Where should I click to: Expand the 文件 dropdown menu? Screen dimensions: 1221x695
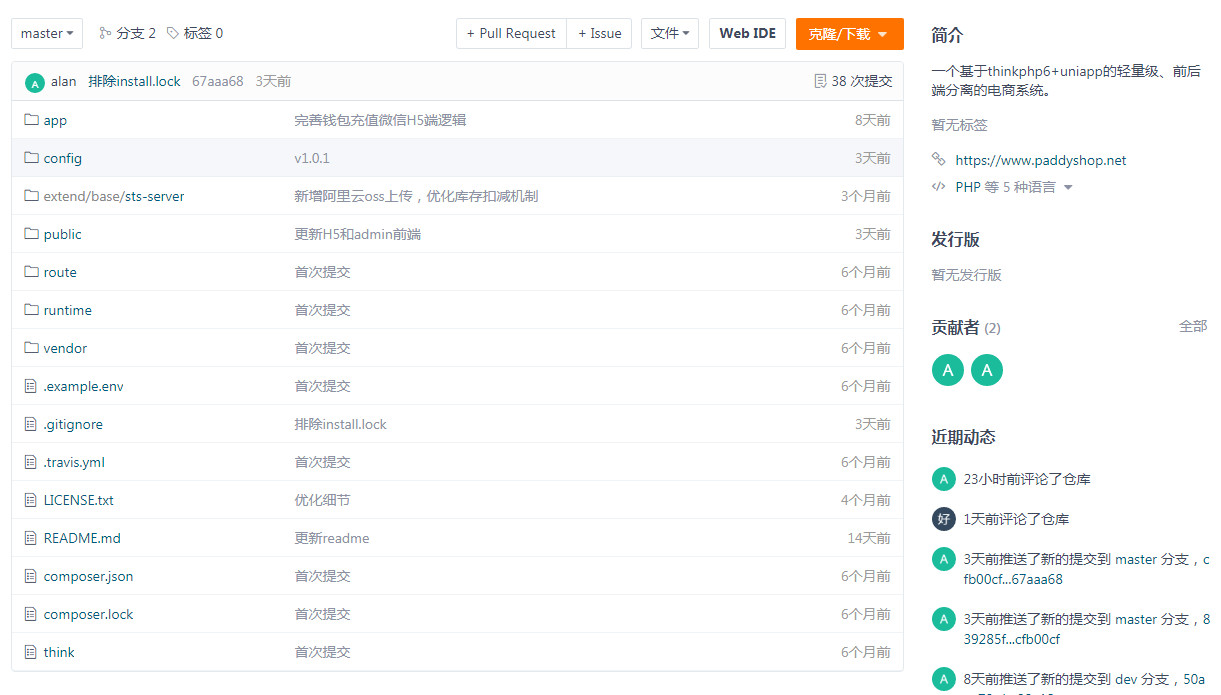[669, 32]
